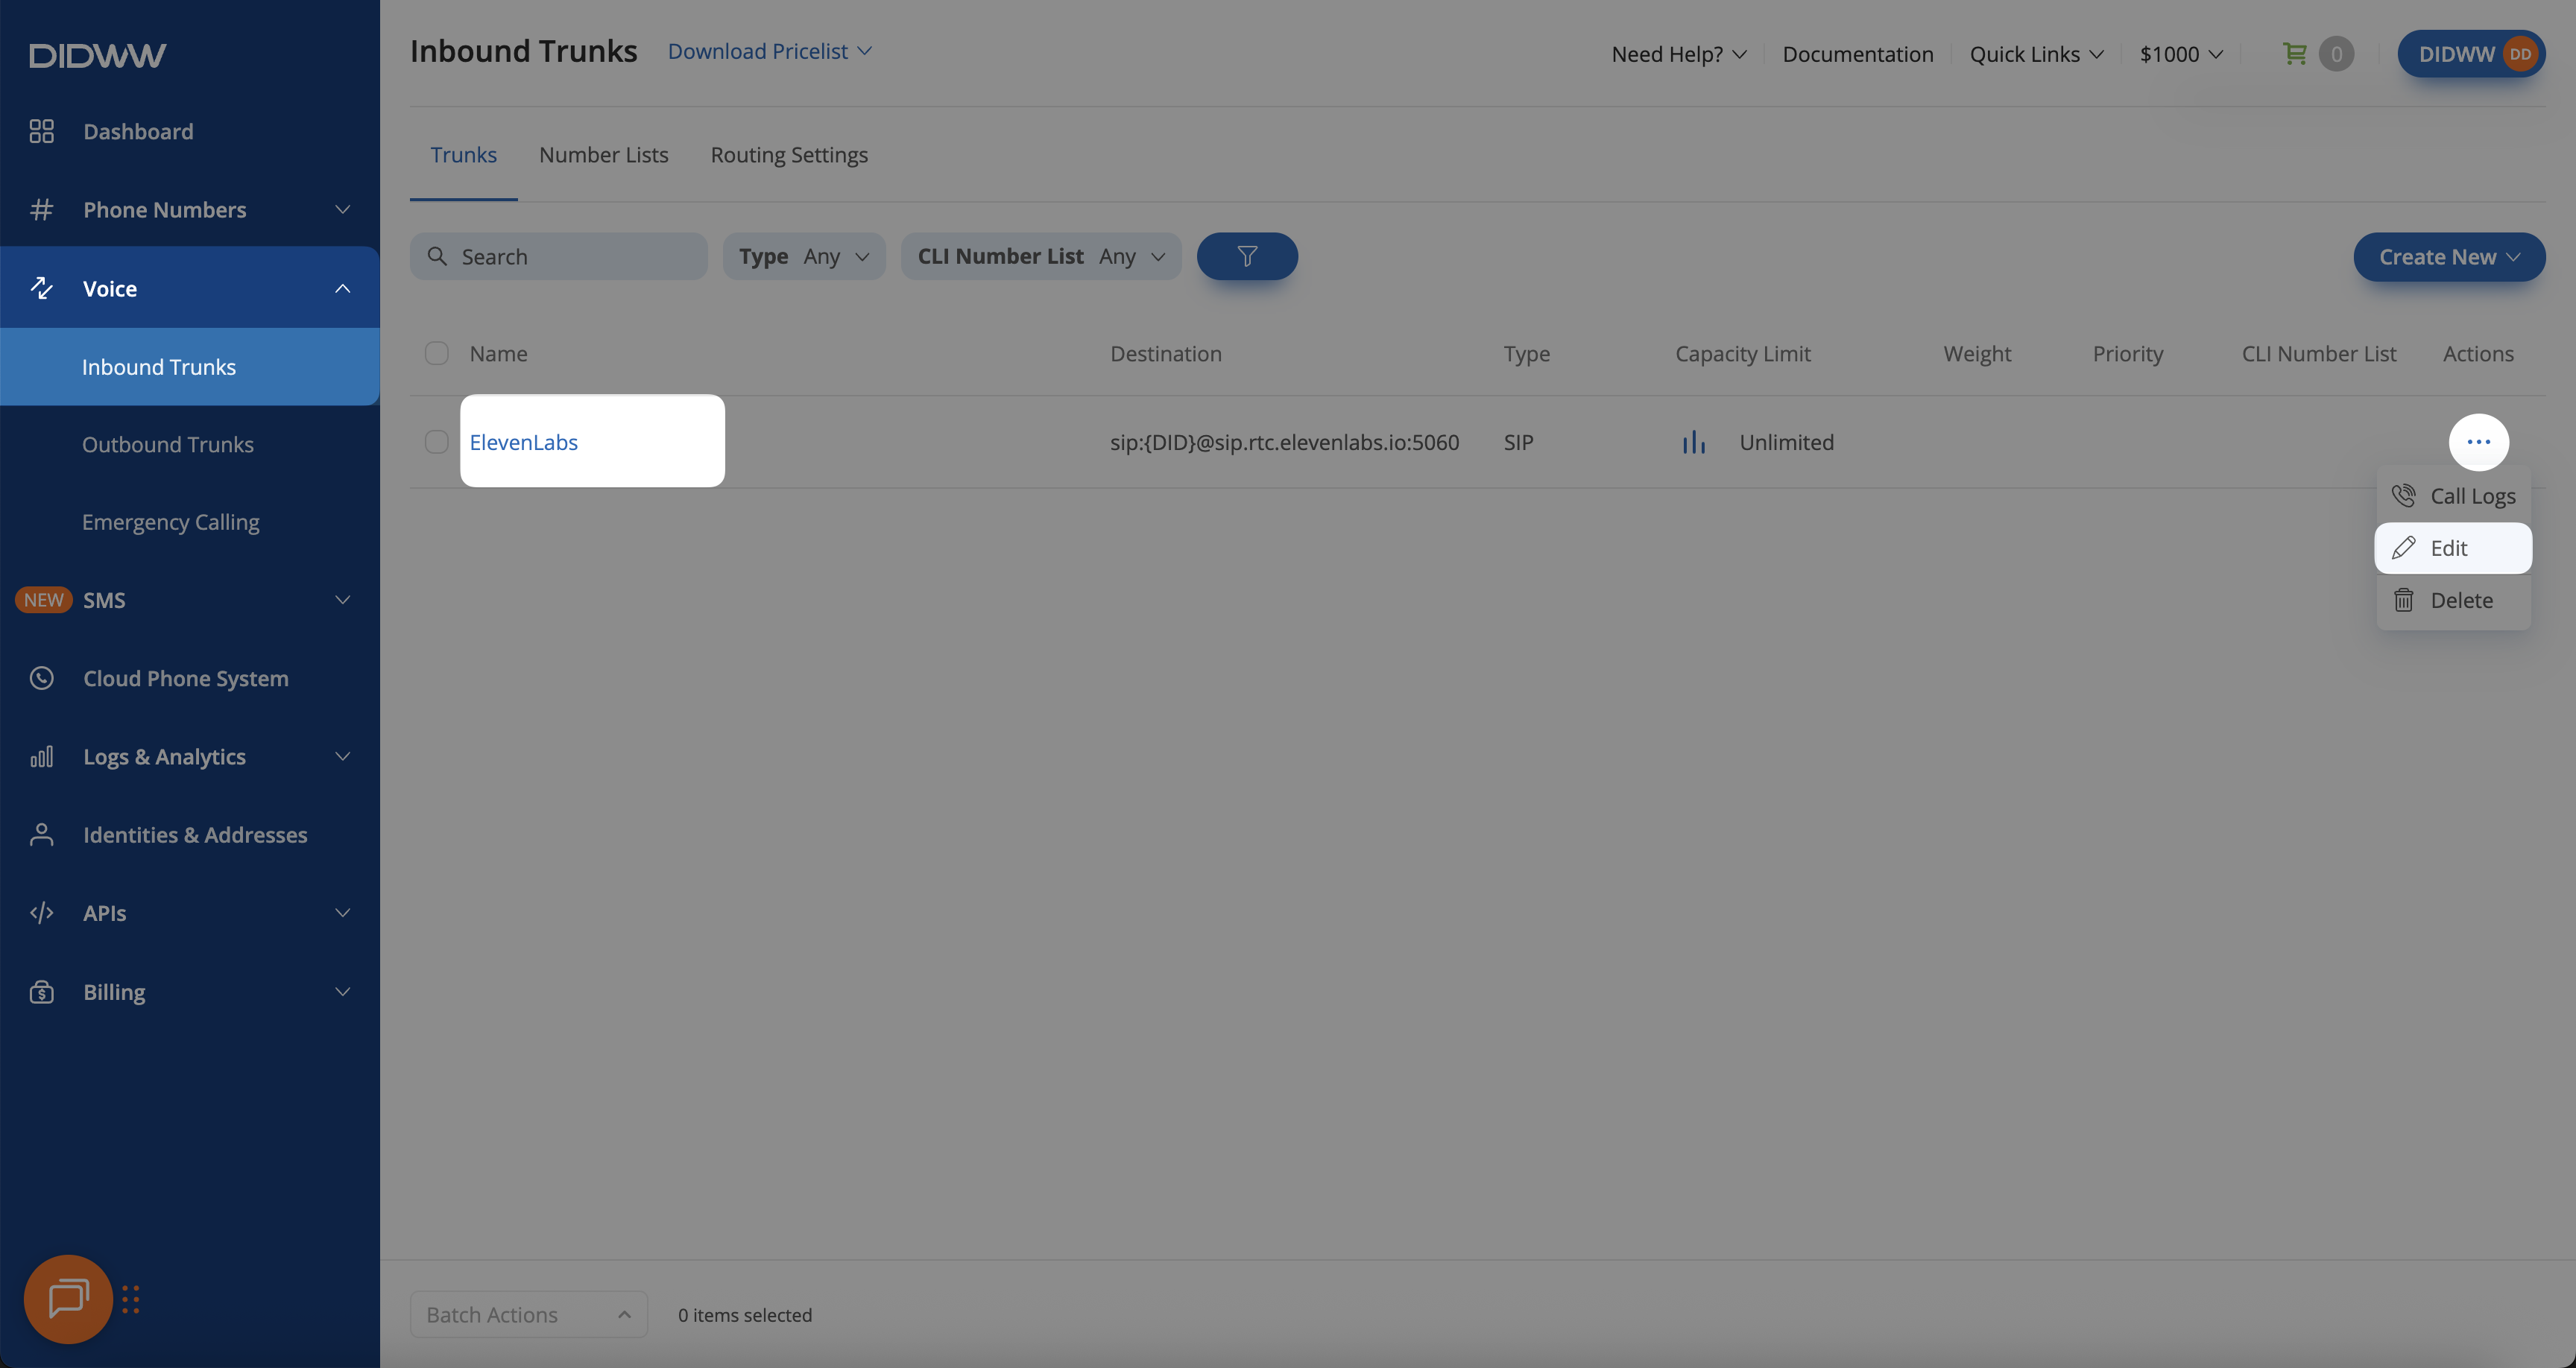2576x1368 pixels.
Task: Open the orange chat support bubble
Action: (68, 1298)
